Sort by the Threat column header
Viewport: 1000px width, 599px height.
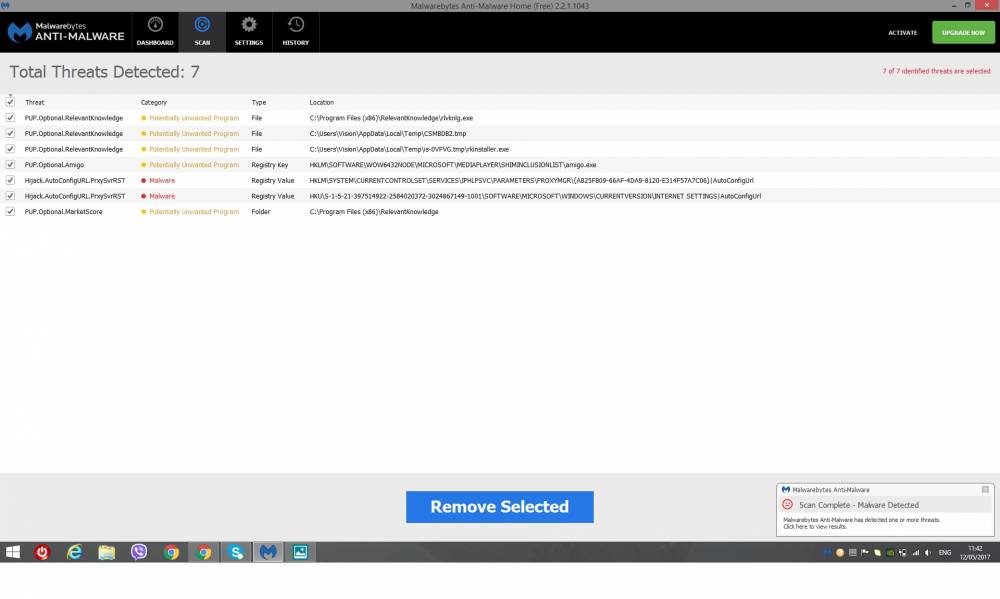pyautogui.click(x=34, y=102)
